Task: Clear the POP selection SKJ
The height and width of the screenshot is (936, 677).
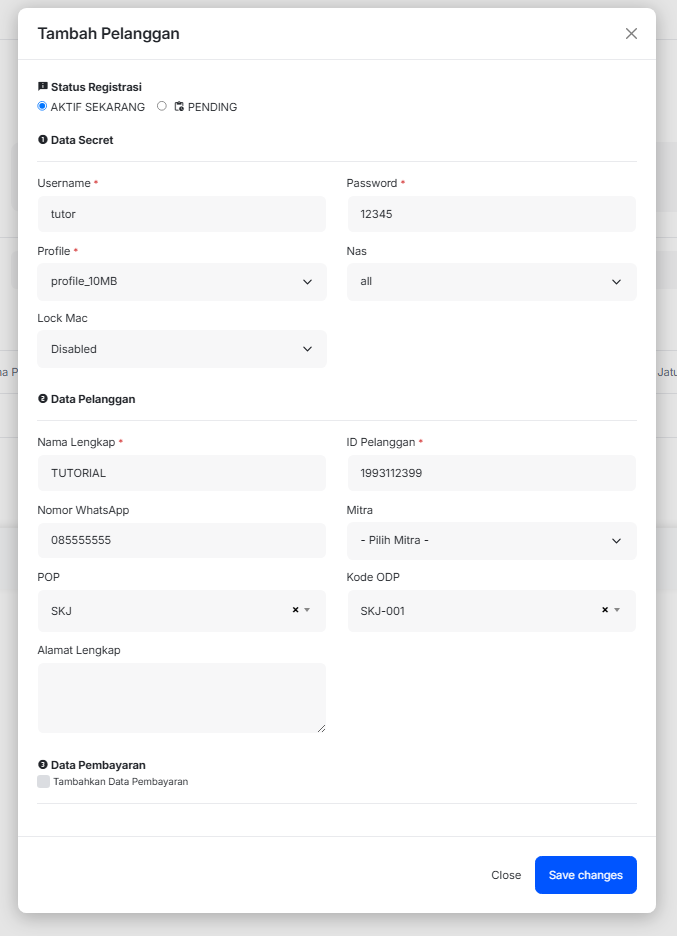Action: (296, 610)
